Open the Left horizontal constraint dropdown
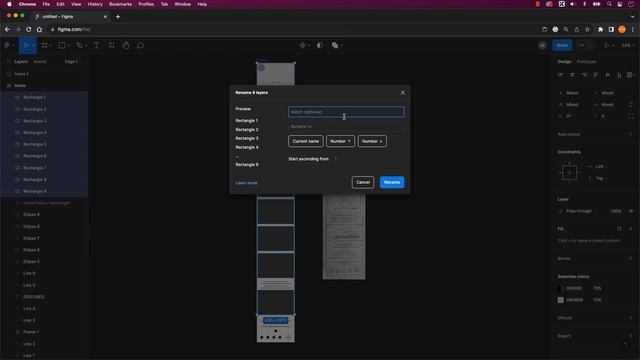Image resolution: width=640 pixels, height=360 pixels. [601, 167]
